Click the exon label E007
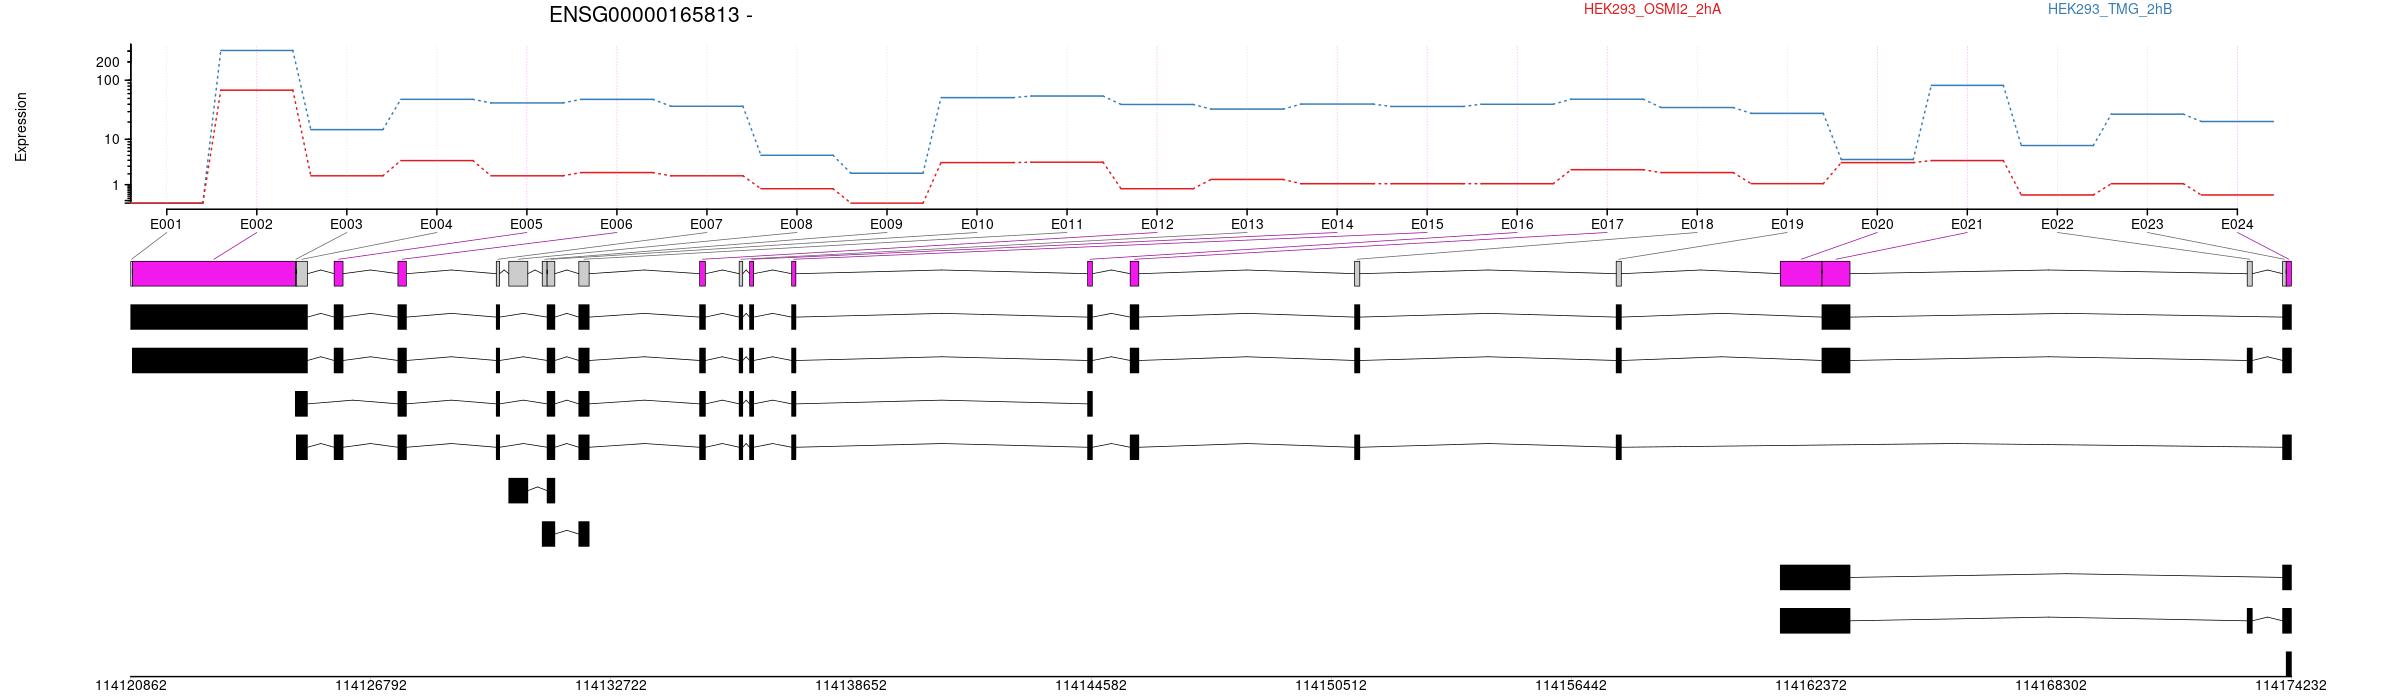The image size is (2400, 700). click(x=706, y=225)
